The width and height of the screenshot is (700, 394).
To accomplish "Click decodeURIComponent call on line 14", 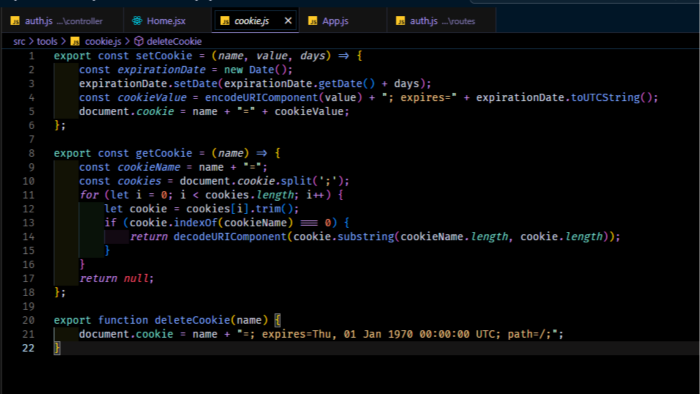I will coord(229,236).
